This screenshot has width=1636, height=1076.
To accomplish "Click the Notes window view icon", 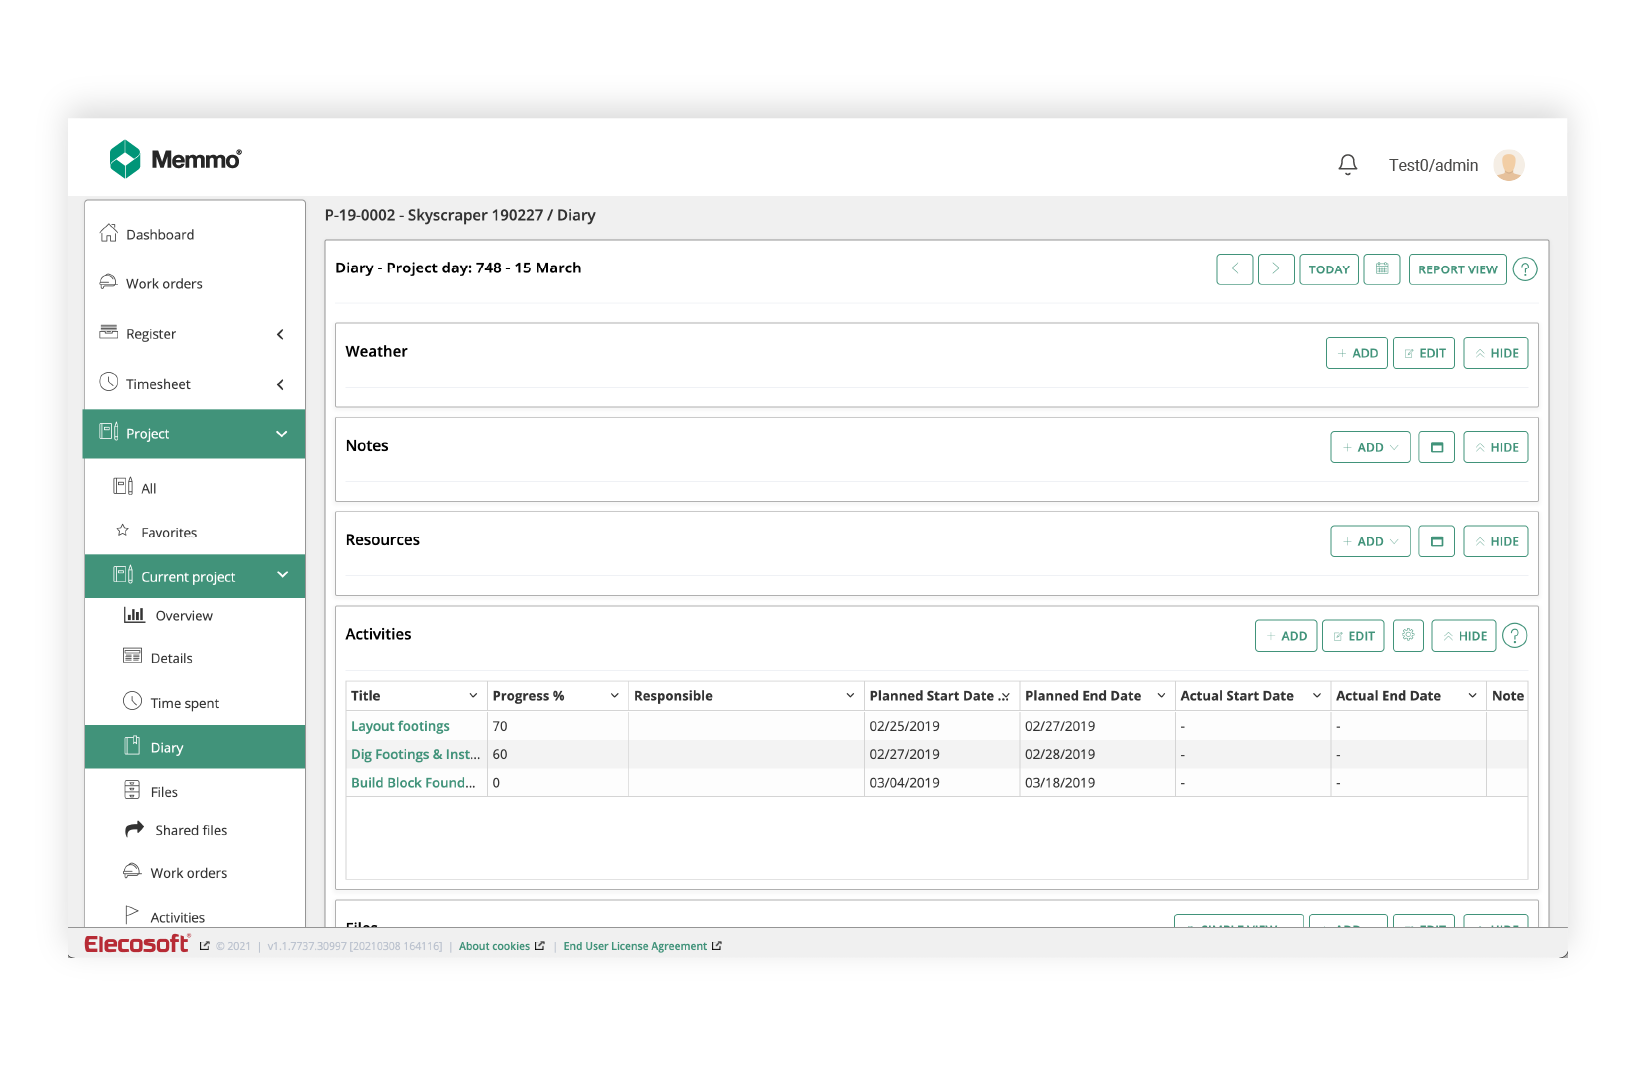I will (1436, 447).
